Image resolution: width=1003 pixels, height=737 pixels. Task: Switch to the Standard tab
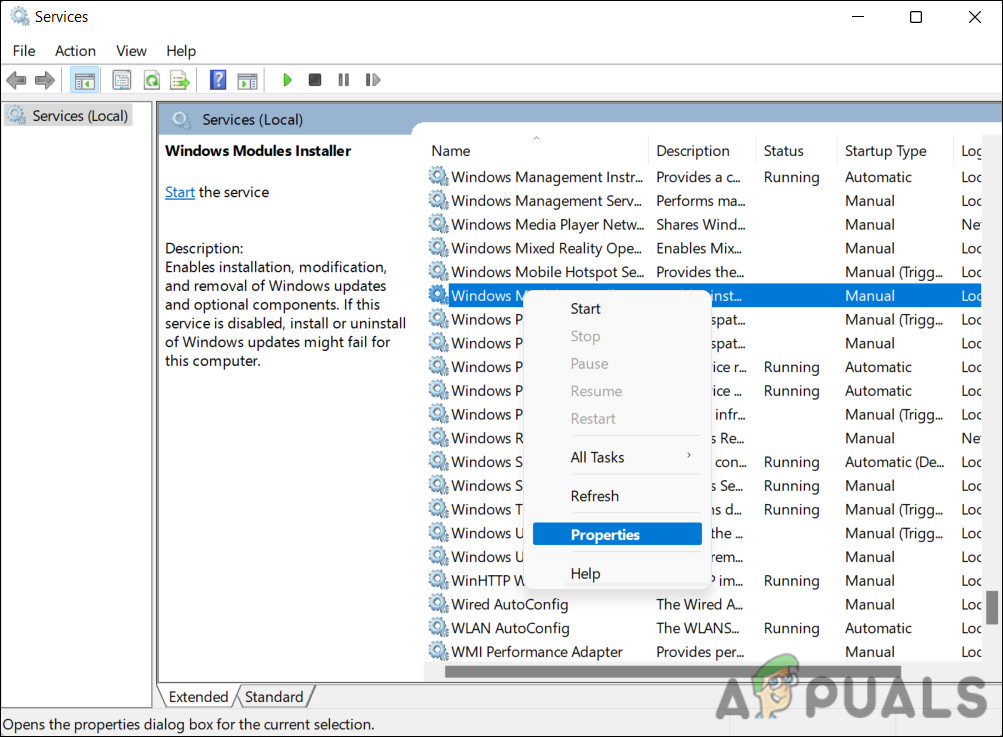pyautogui.click(x=274, y=697)
